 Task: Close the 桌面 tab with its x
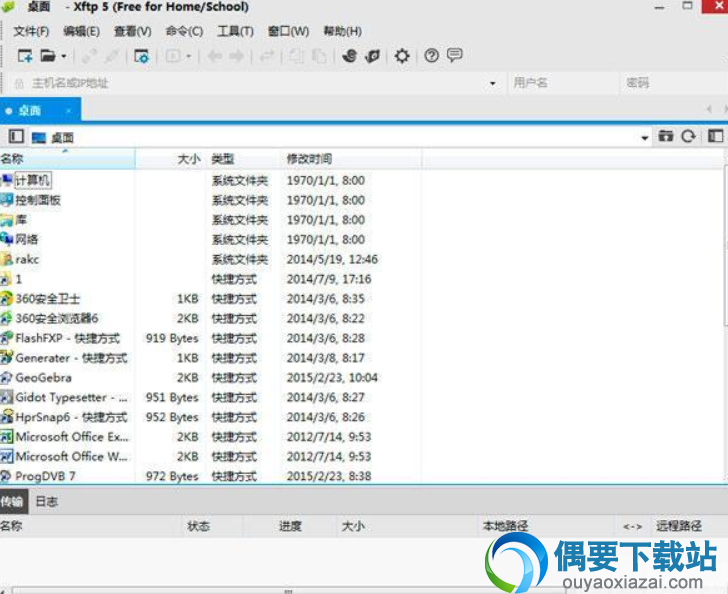click(x=69, y=111)
